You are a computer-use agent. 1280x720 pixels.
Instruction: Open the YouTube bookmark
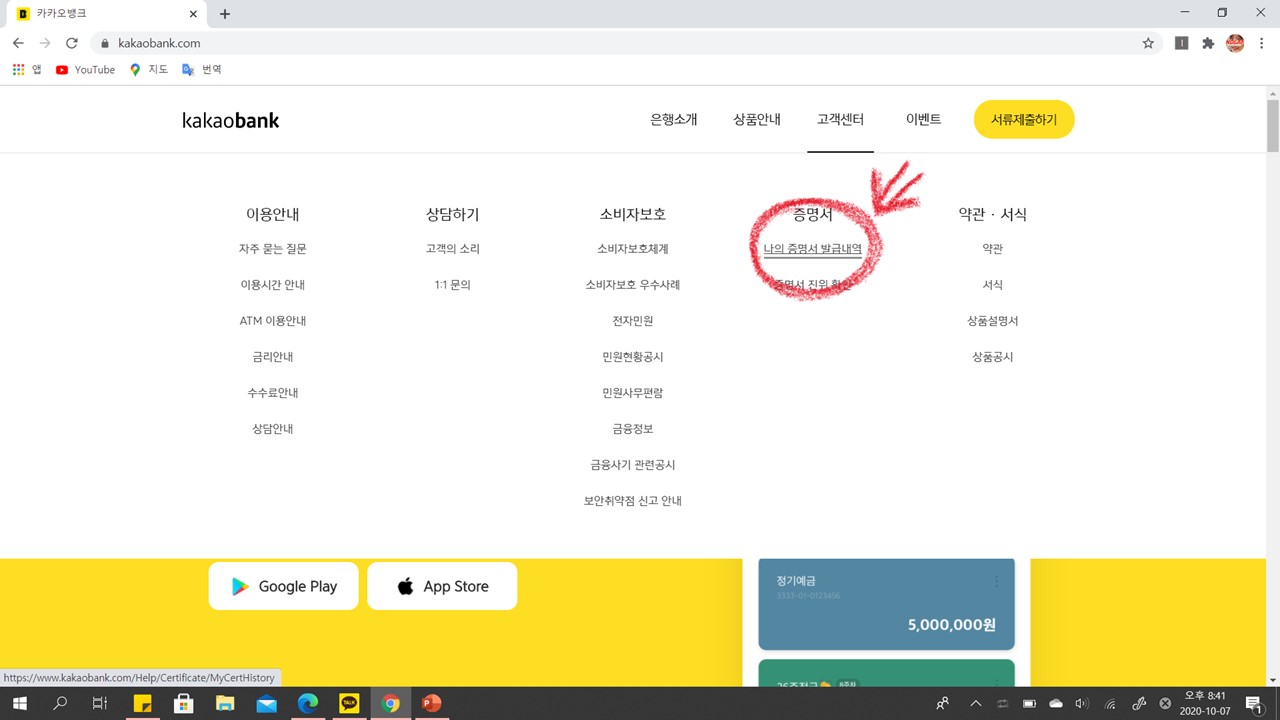pos(85,70)
